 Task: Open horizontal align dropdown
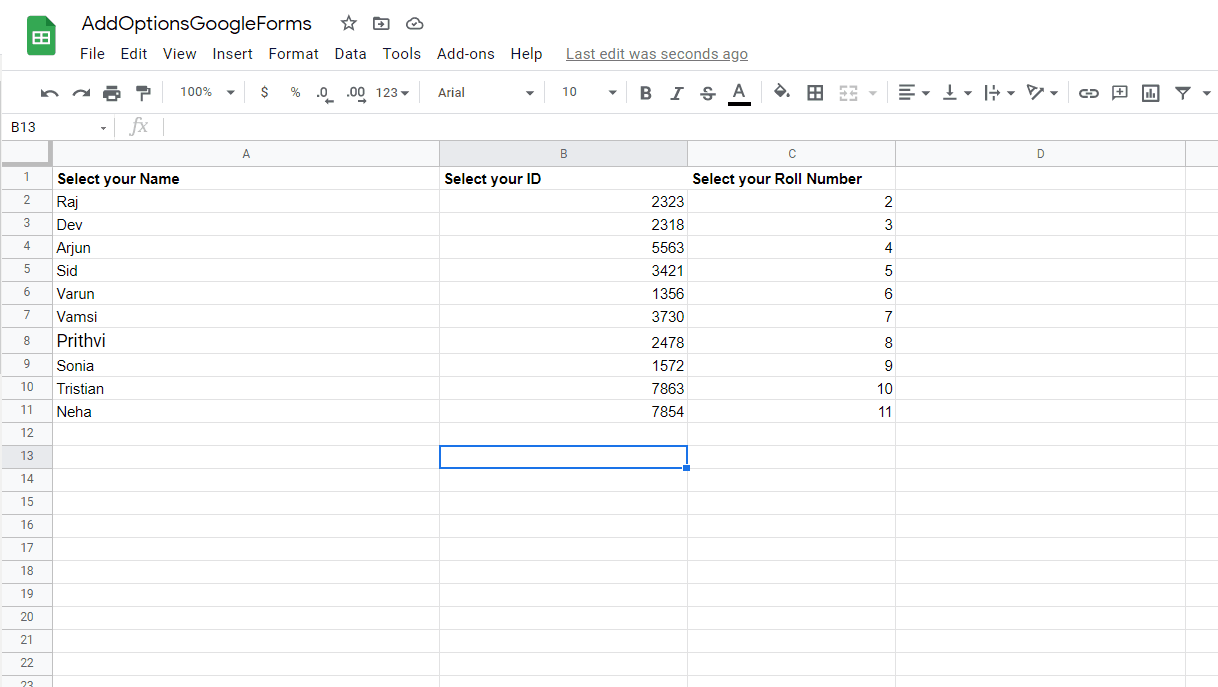(x=914, y=93)
